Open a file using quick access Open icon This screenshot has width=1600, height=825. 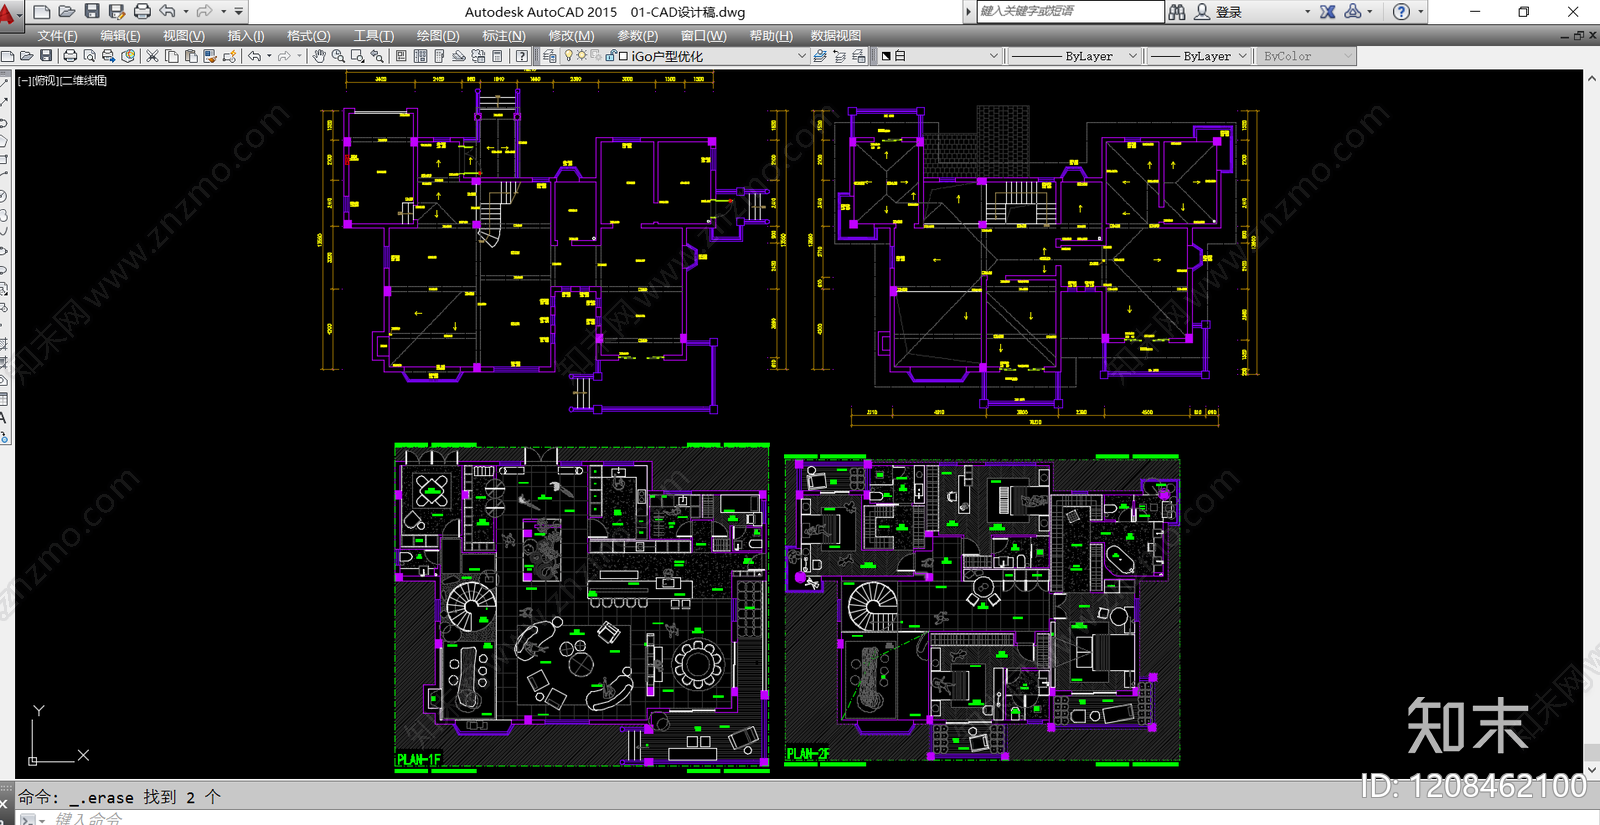pyautogui.click(x=66, y=12)
